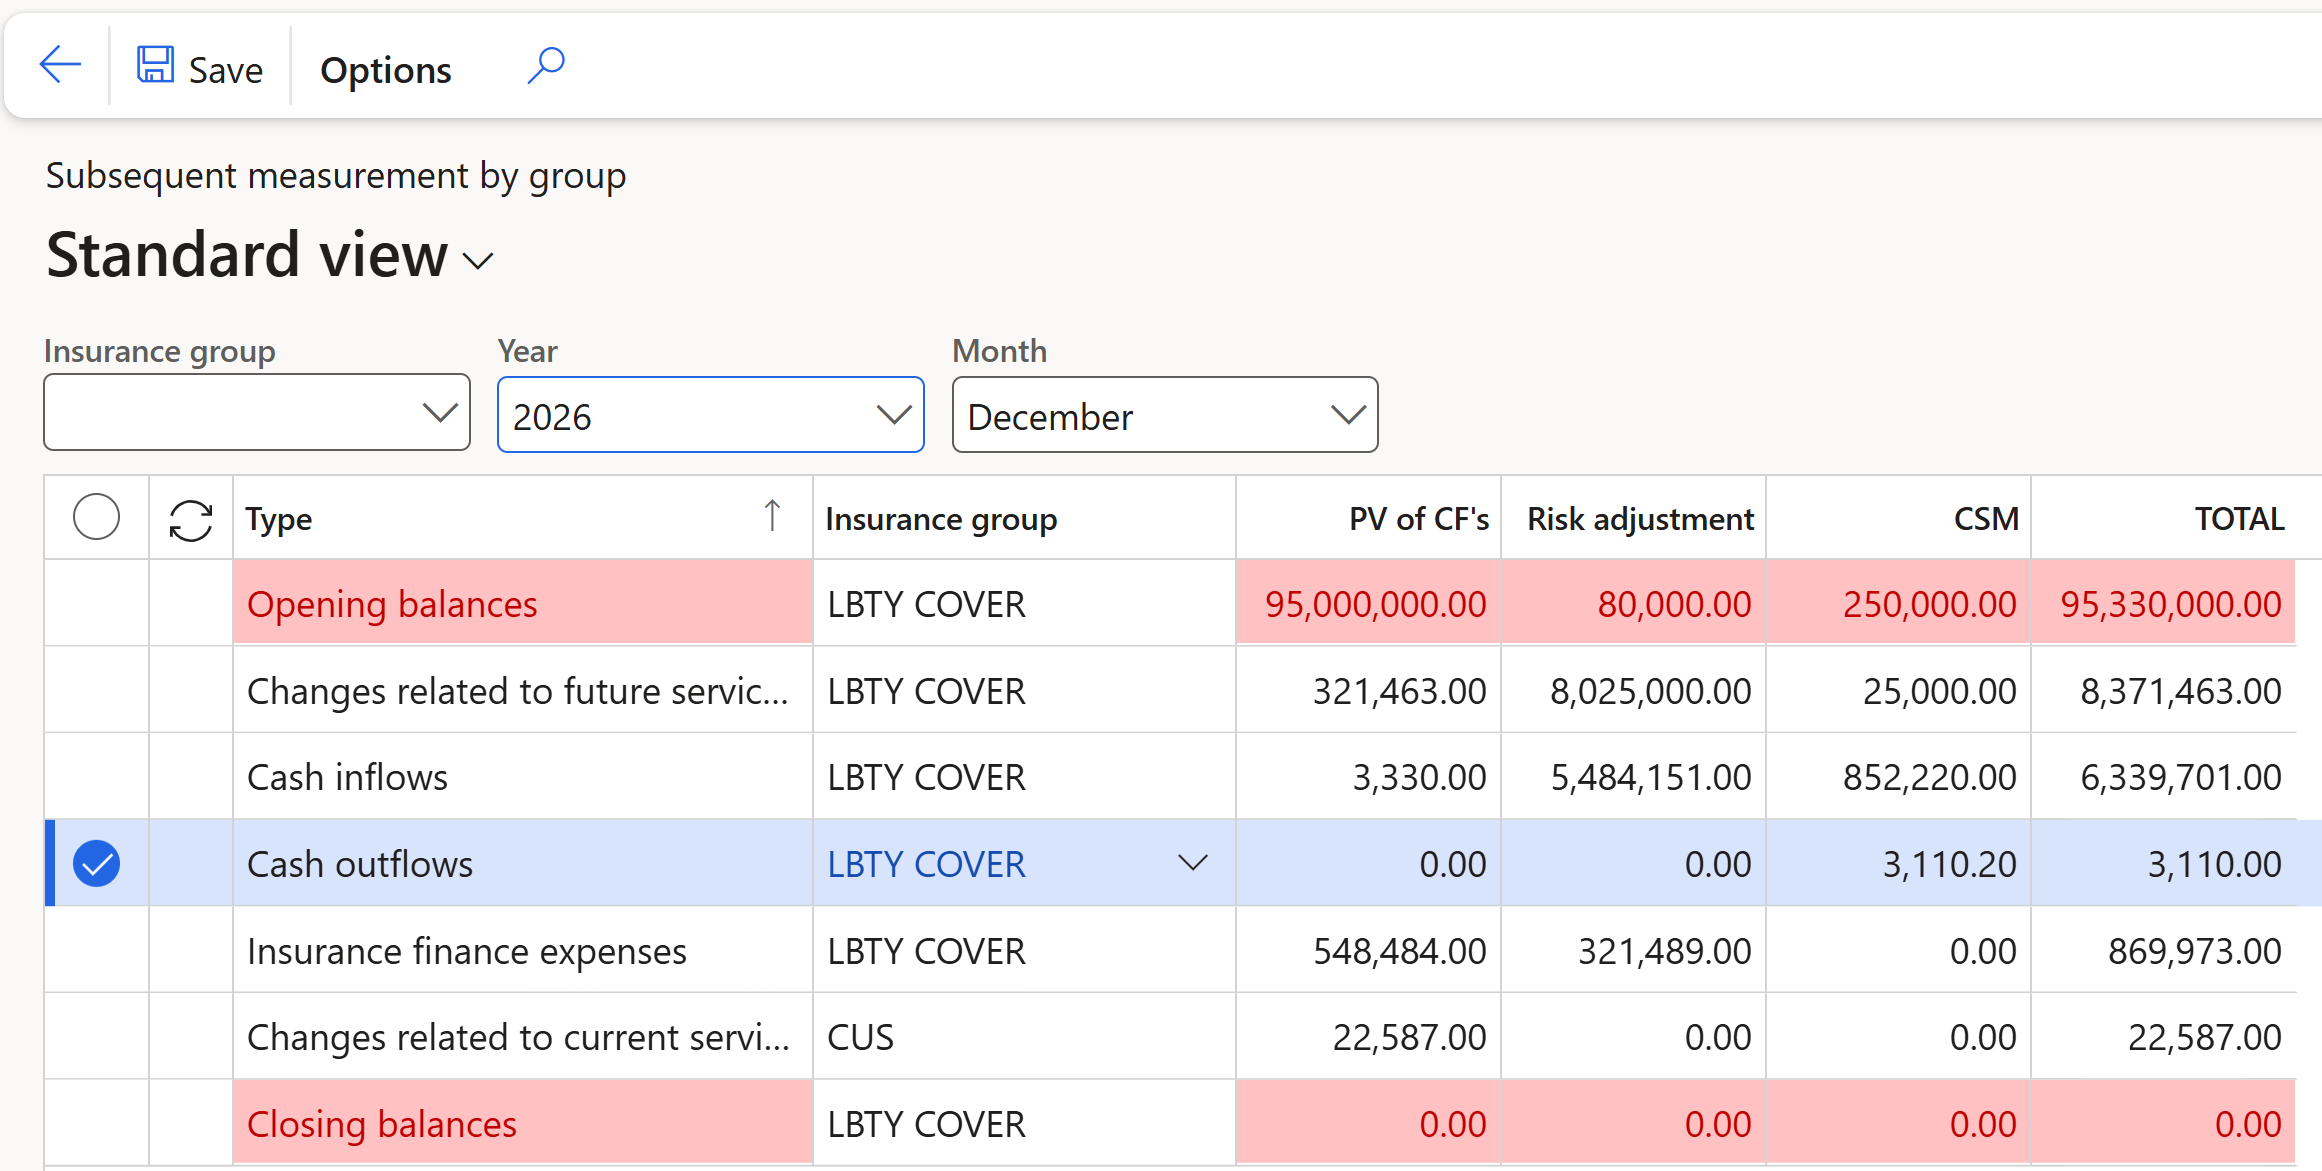Open the Year 2026 dropdown

point(893,415)
